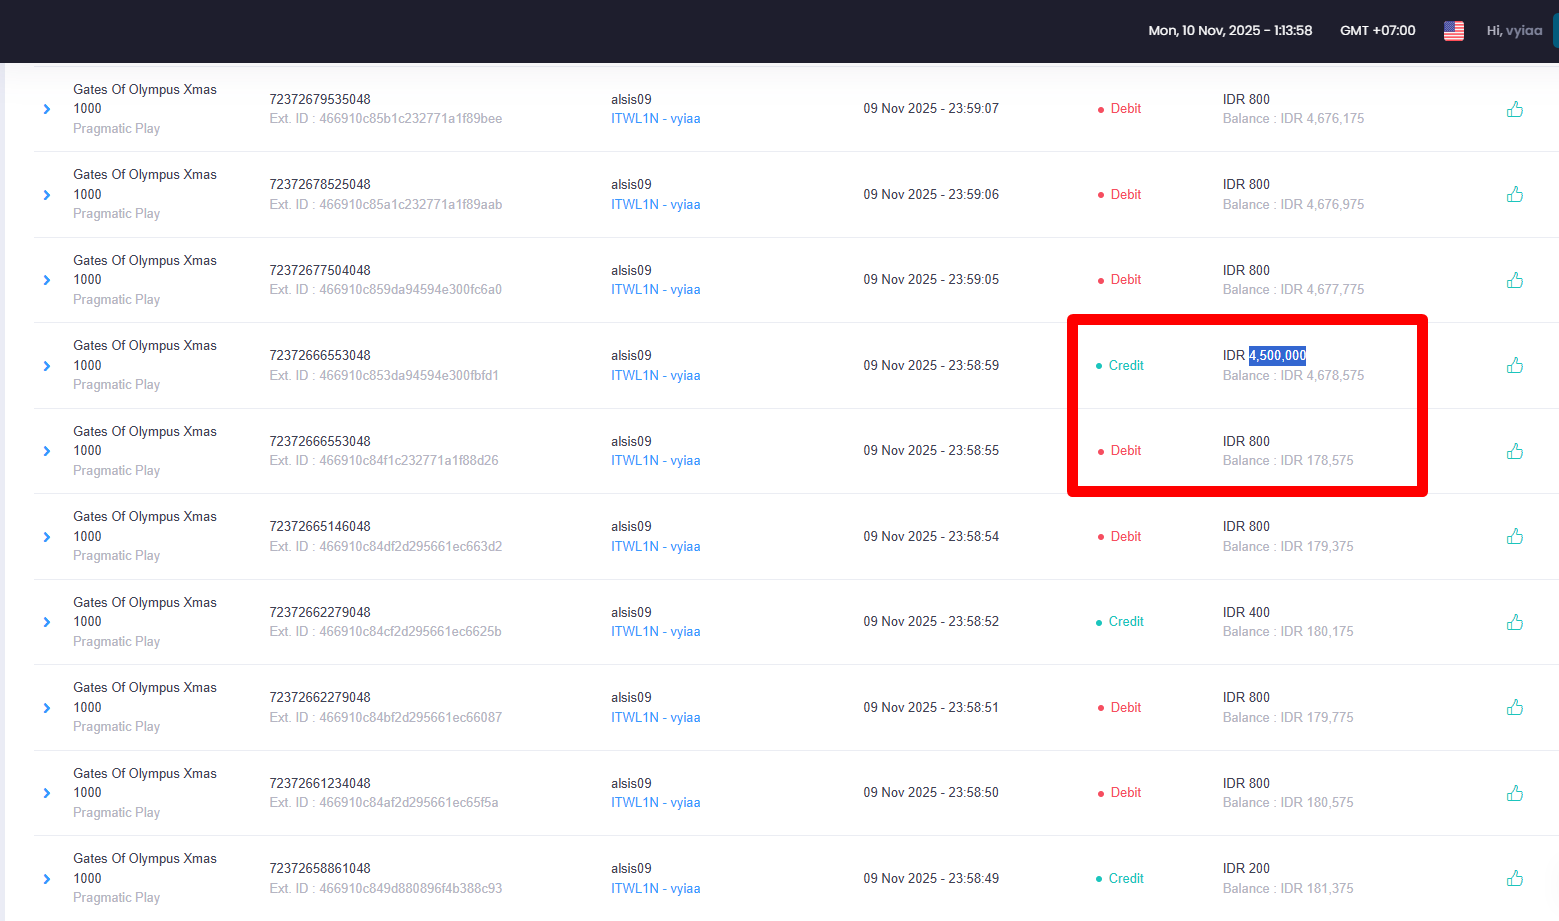This screenshot has width=1559, height=921.
Task: Click Ext. ID 466910c84af2d295661ec65f5a
Action: point(384,802)
